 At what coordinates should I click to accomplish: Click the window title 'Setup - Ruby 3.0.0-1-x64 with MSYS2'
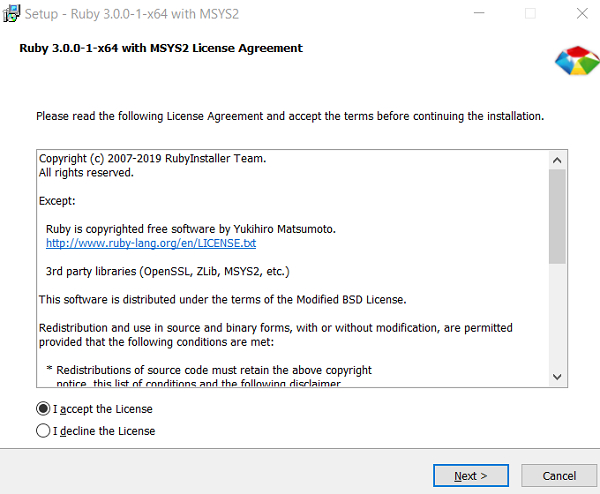pos(132,14)
